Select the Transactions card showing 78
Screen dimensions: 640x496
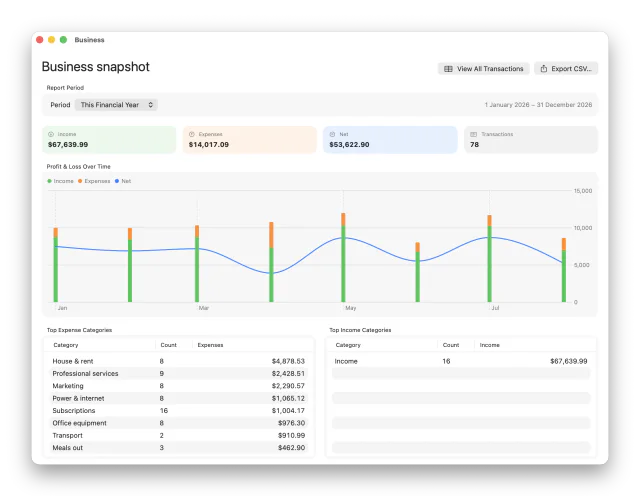tap(531, 140)
